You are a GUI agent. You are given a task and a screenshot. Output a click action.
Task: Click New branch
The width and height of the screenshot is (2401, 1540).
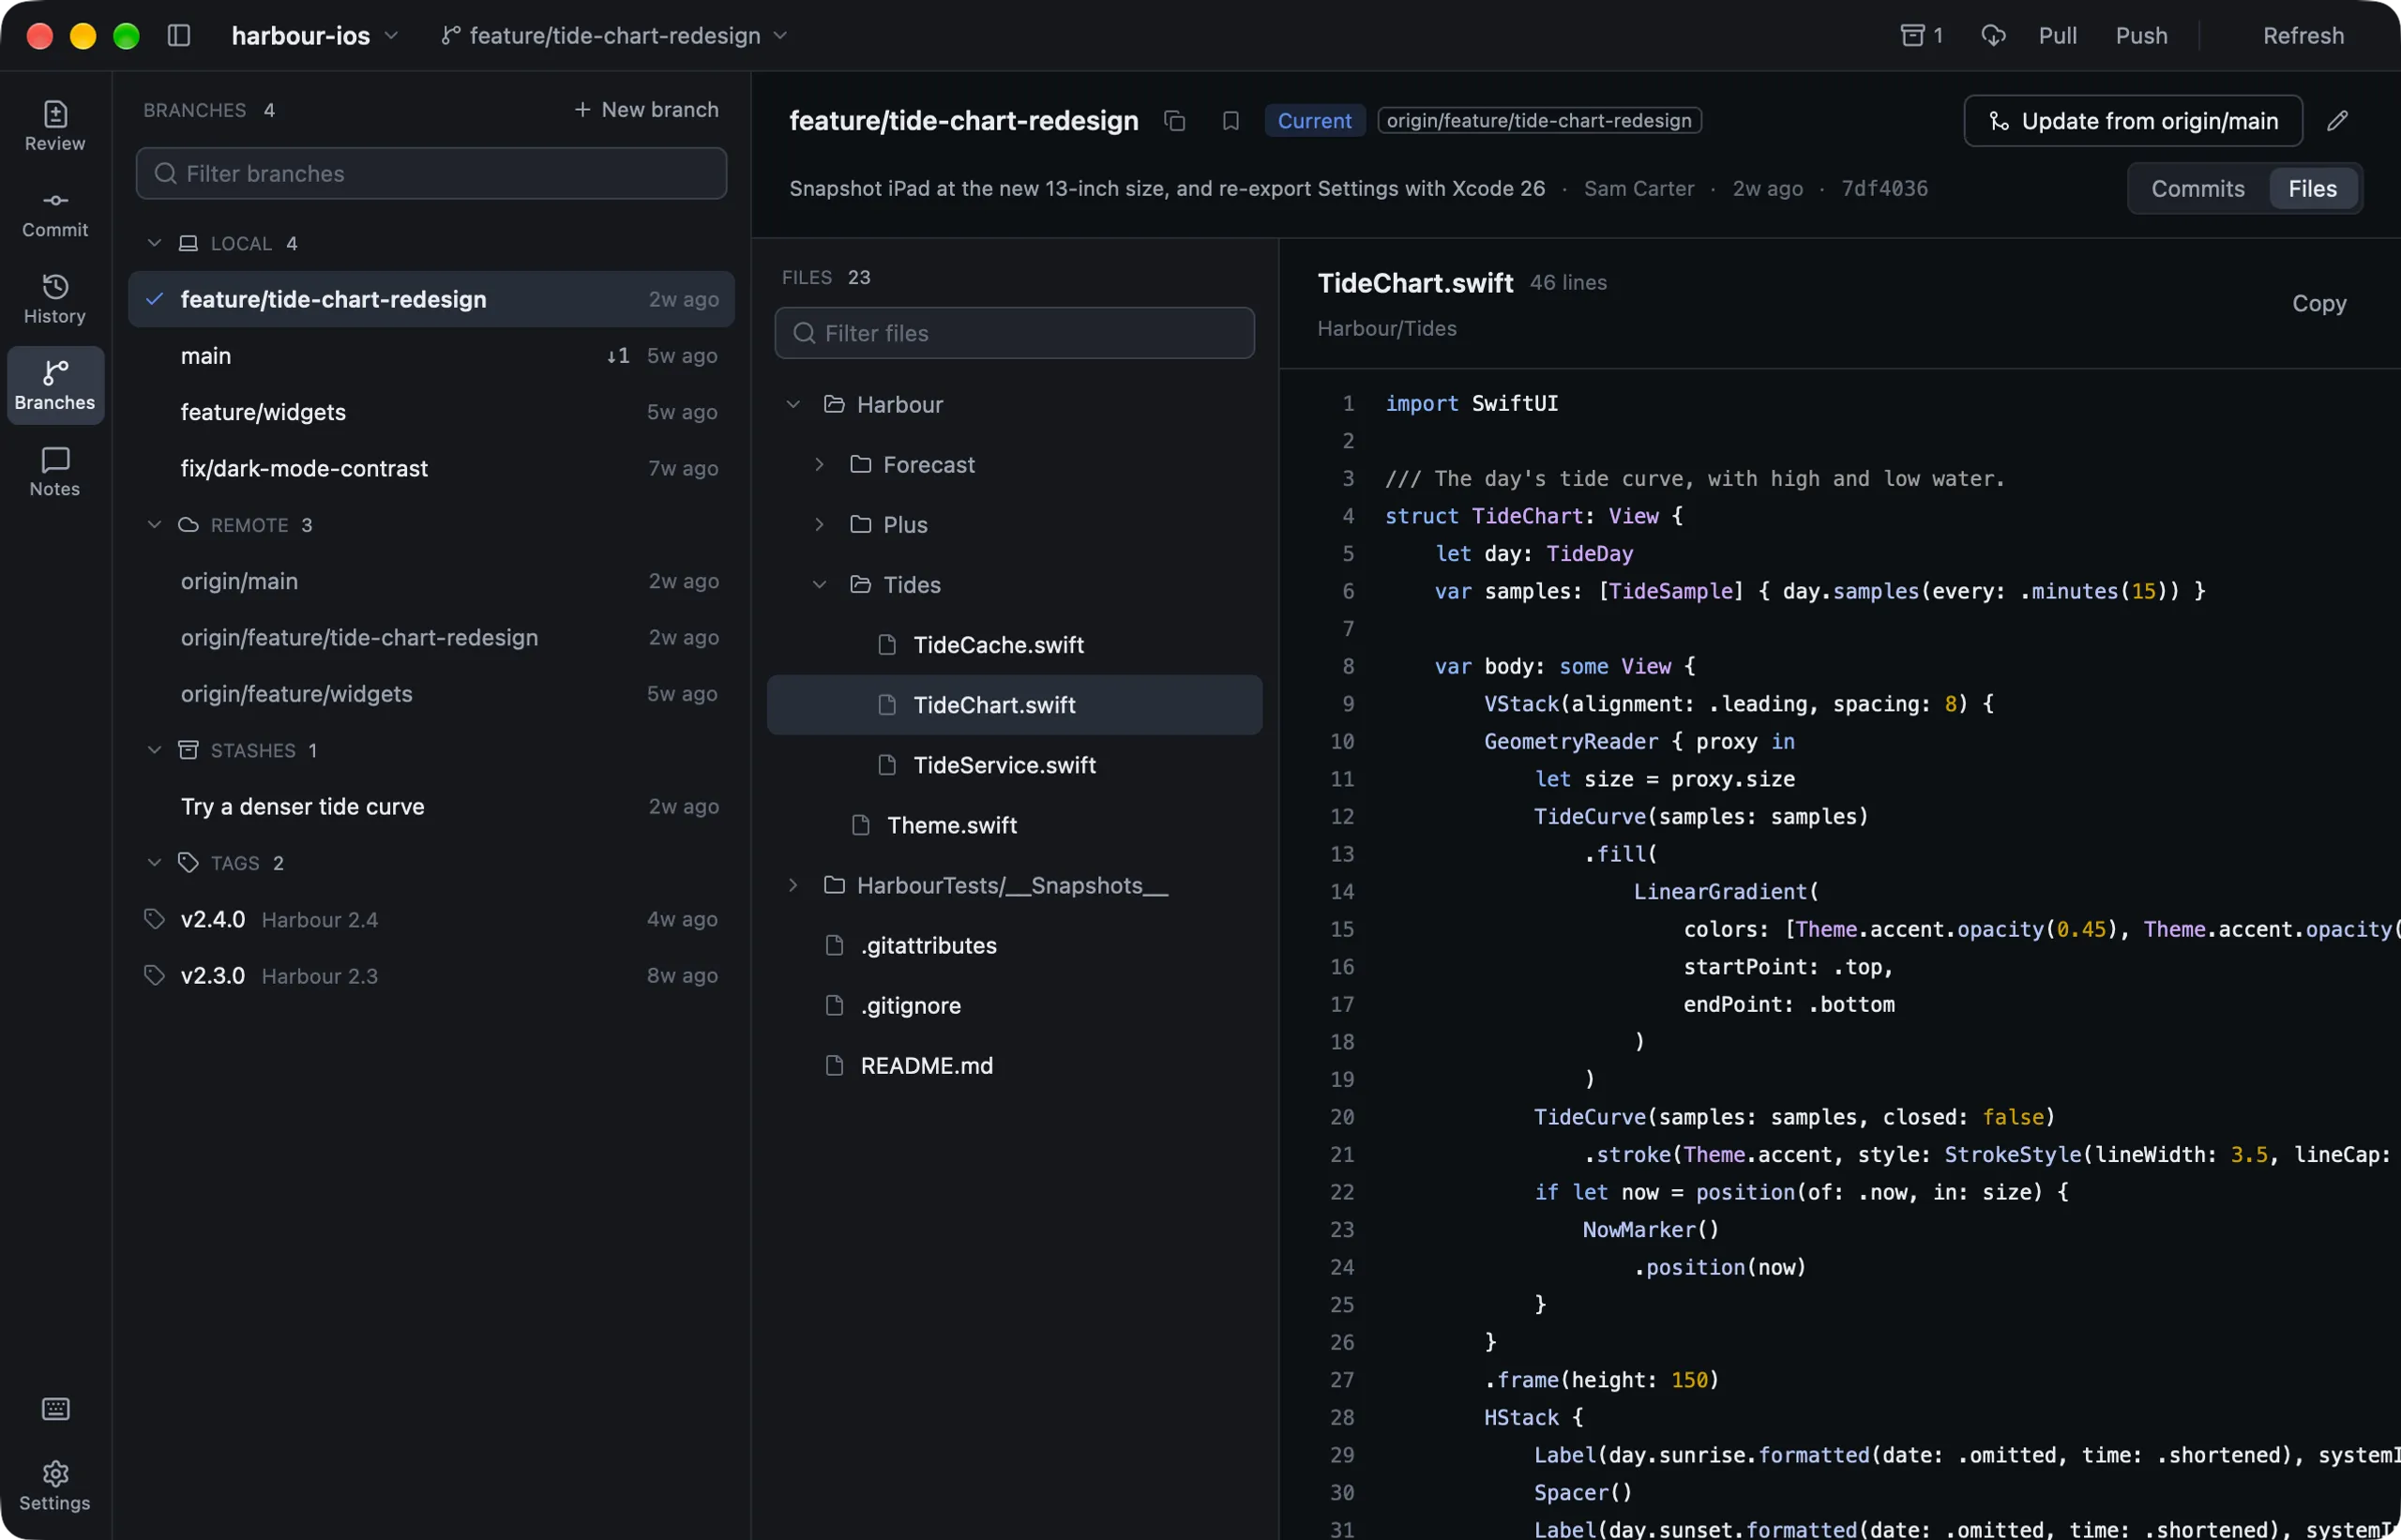[x=646, y=110]
